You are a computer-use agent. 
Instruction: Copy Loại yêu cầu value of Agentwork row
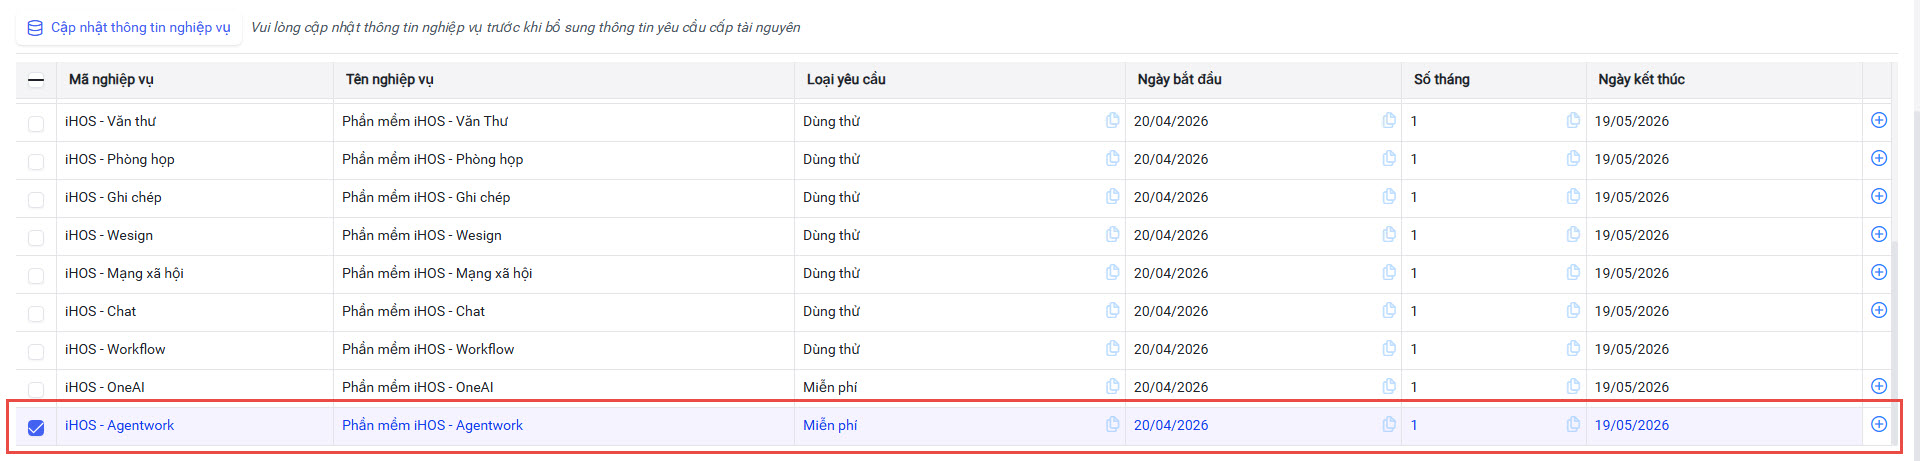pyautogui.click(x=1112, y=424)
